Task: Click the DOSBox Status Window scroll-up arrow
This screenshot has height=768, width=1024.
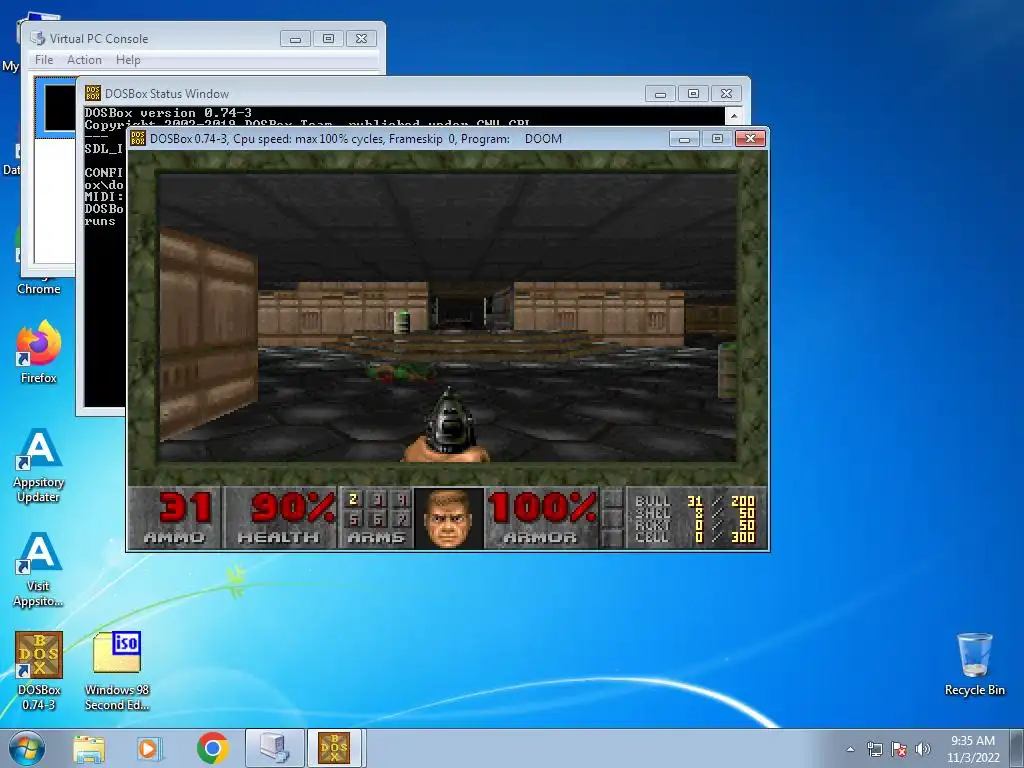Action: tap(734, 116)
